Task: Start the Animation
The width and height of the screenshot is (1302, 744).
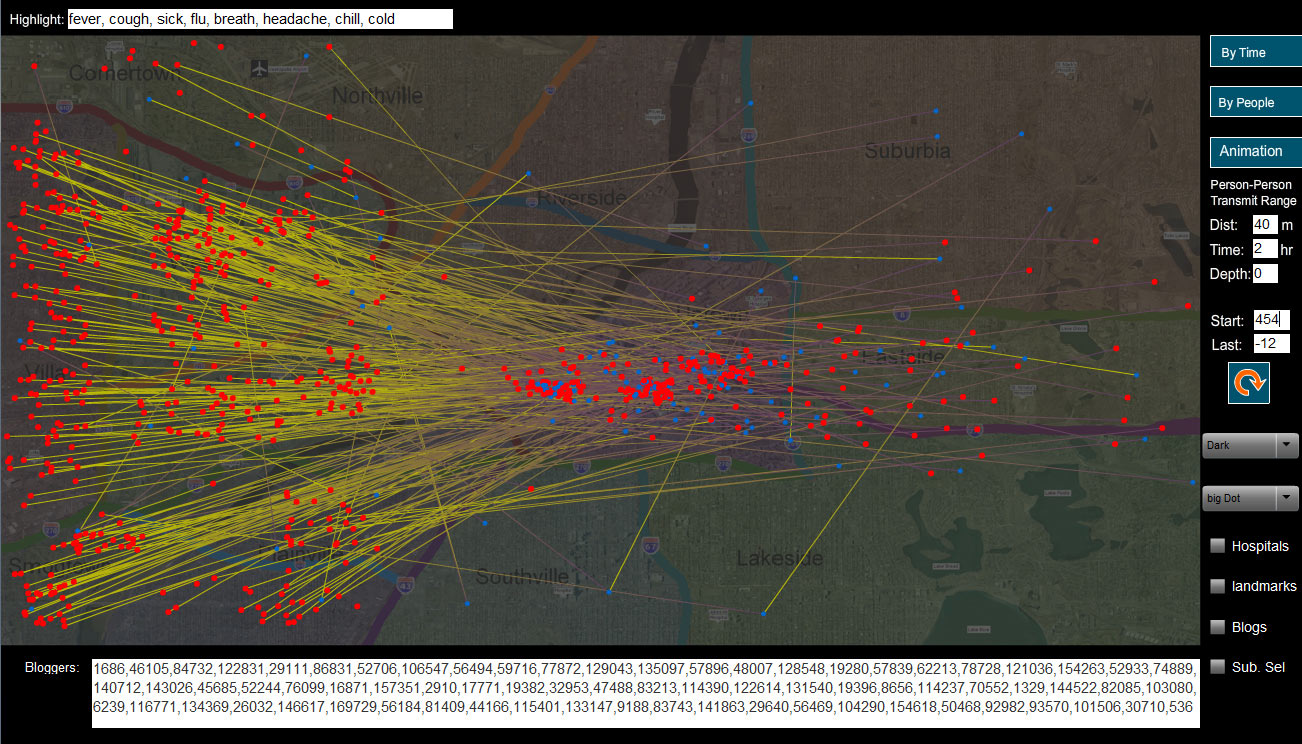Action: click(x=1256, y=151)
